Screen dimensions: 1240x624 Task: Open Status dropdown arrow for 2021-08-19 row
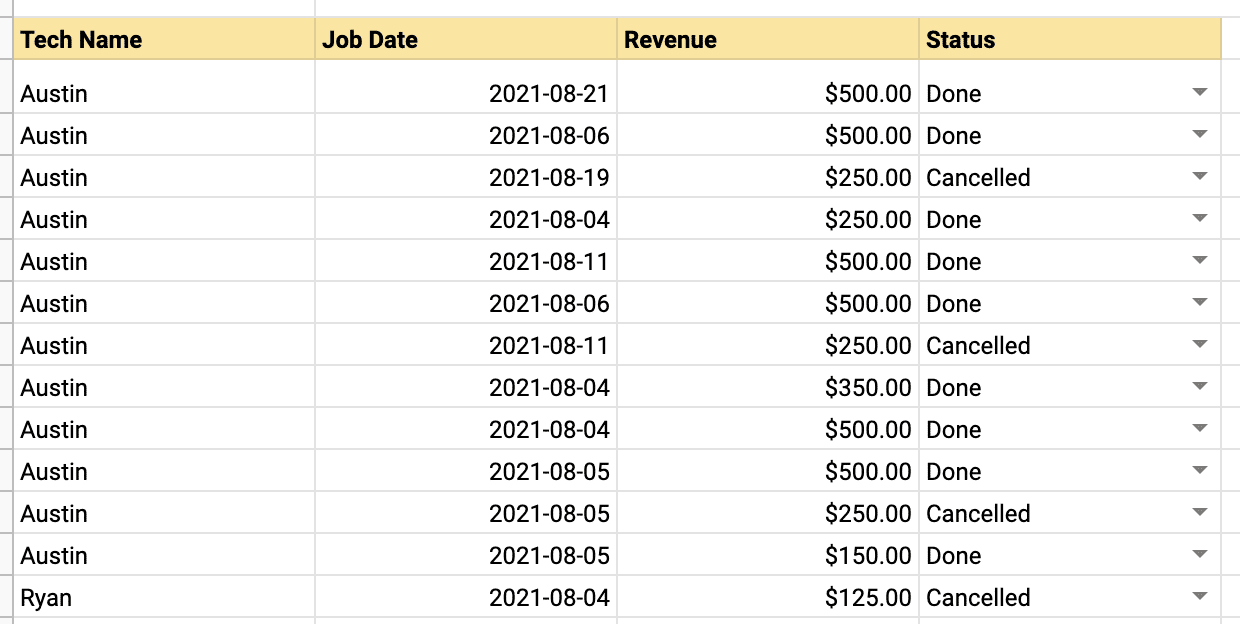click(1200, 177)
